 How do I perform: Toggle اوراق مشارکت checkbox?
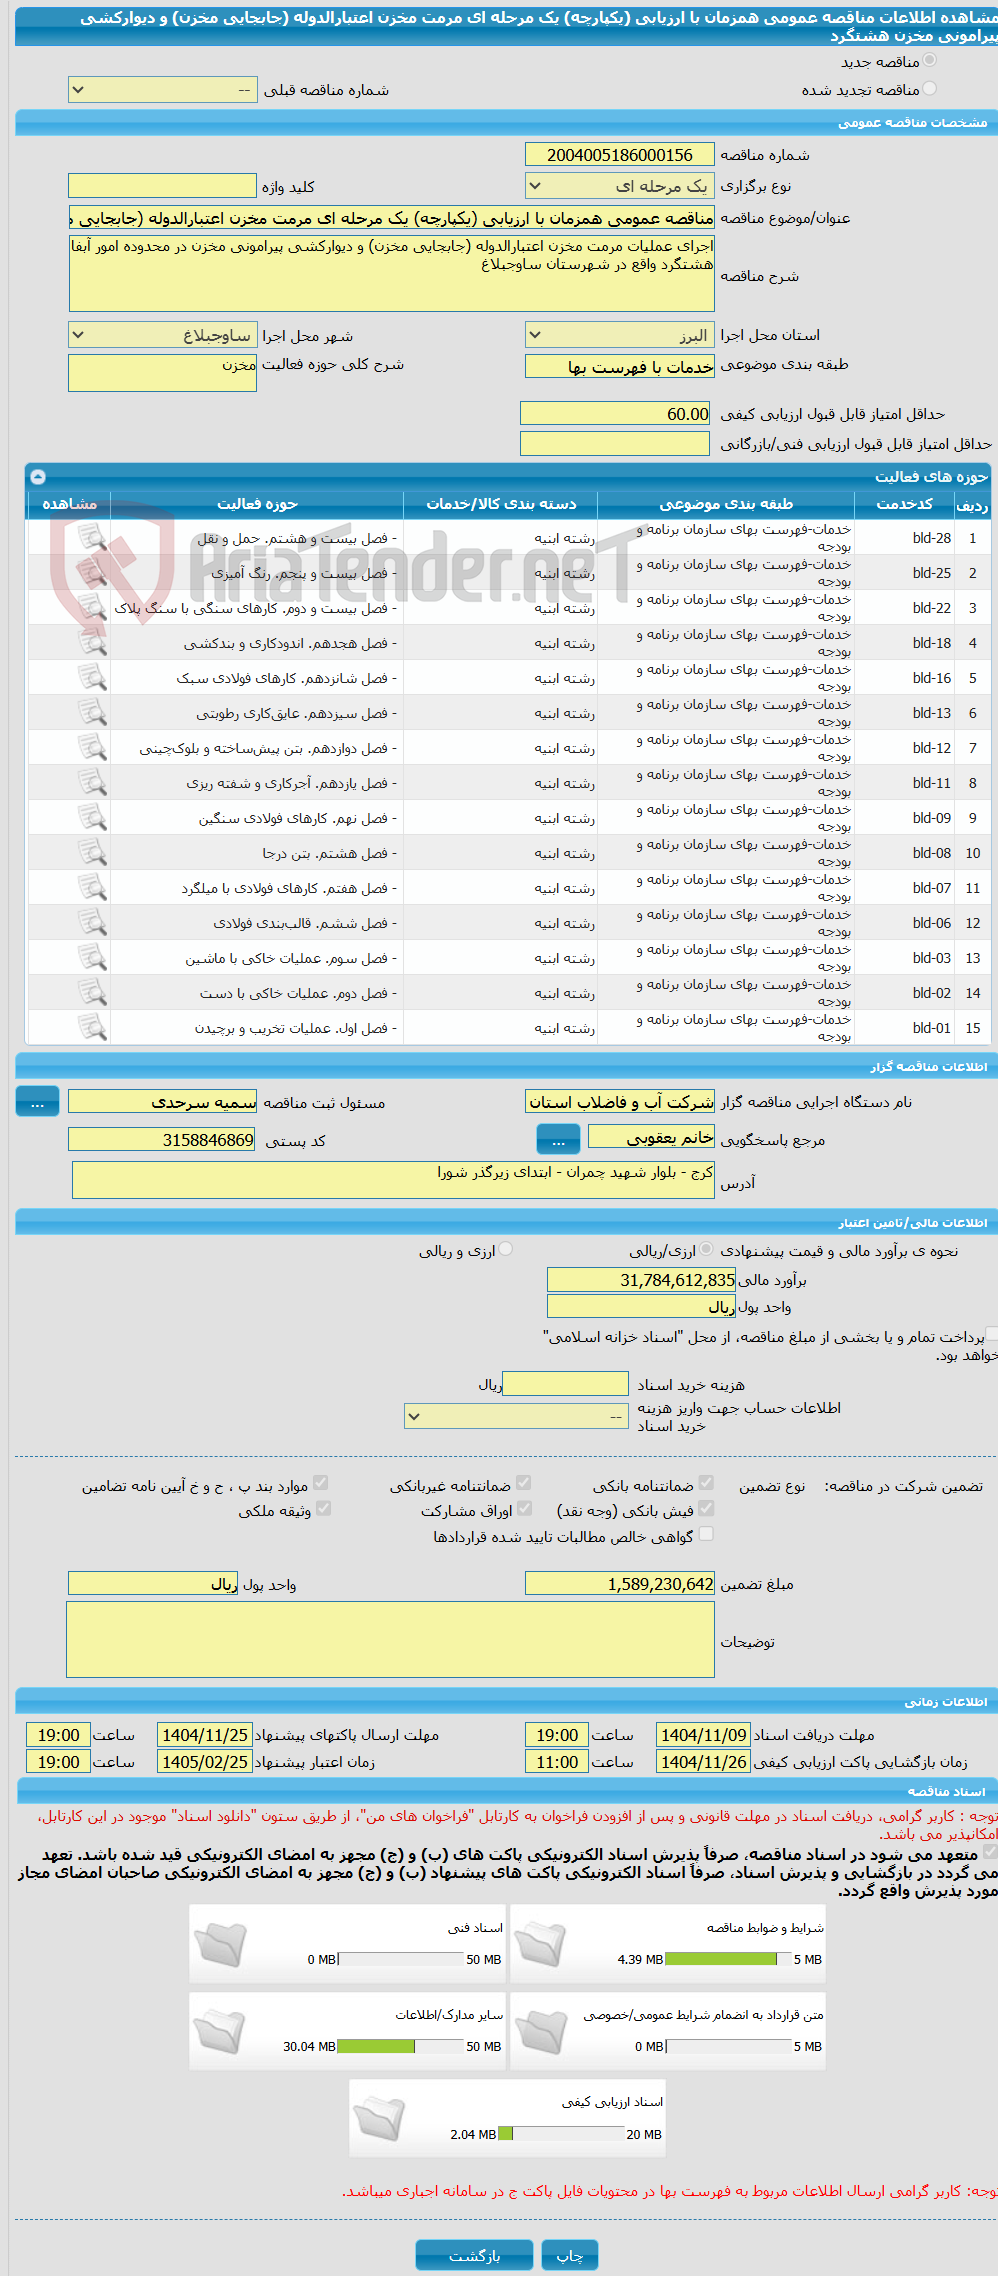[x=523, y=1508]
